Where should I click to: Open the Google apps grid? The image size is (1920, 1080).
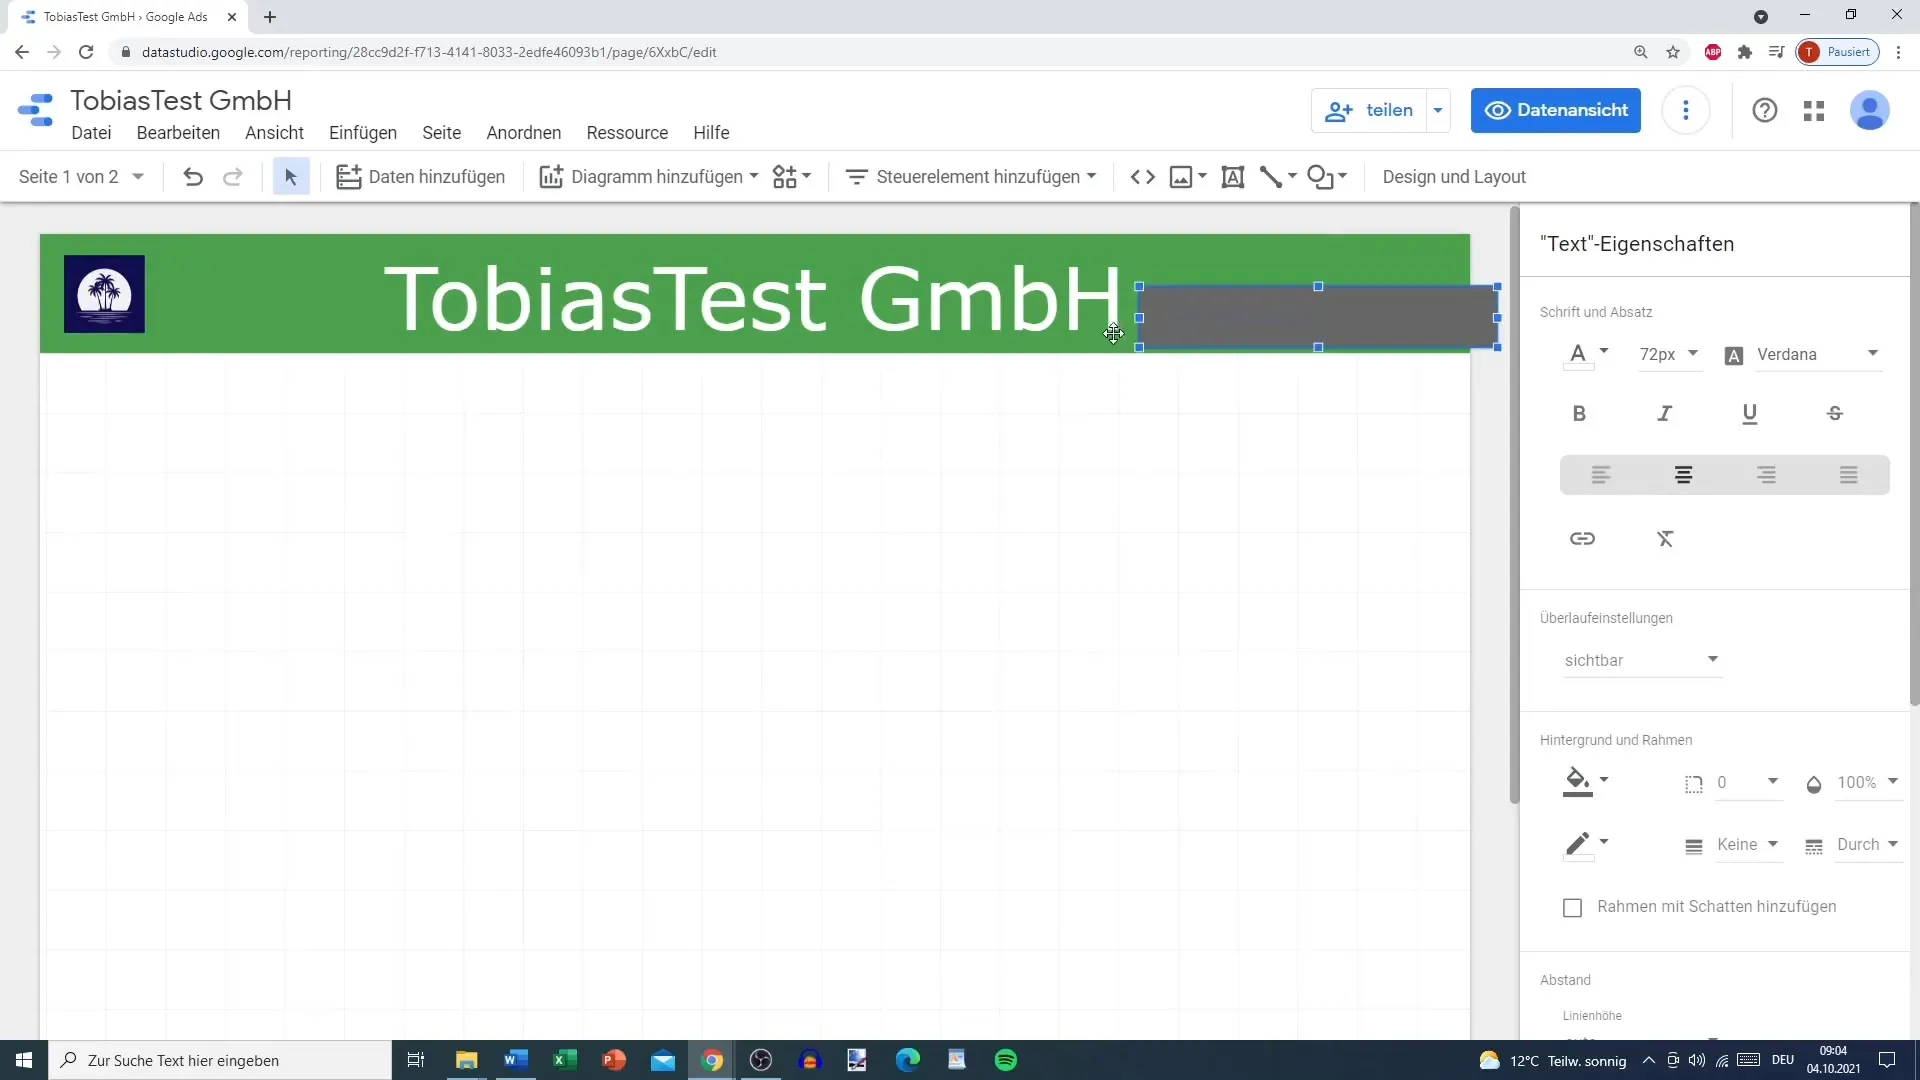[x=1814, y=110]
